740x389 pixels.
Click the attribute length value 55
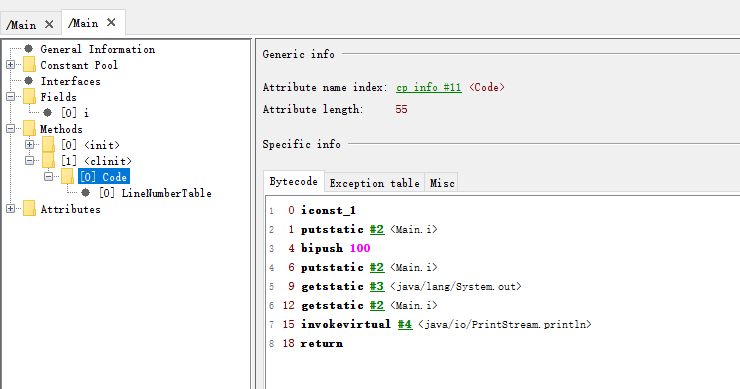pos(401,110)
